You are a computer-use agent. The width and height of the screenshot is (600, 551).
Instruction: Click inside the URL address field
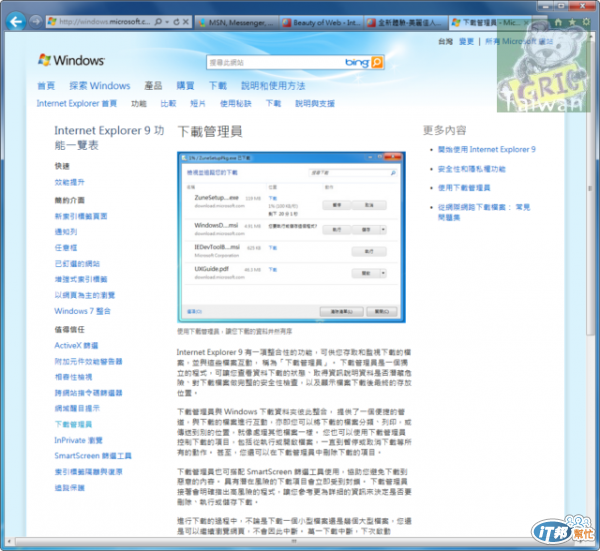[104, 22]
